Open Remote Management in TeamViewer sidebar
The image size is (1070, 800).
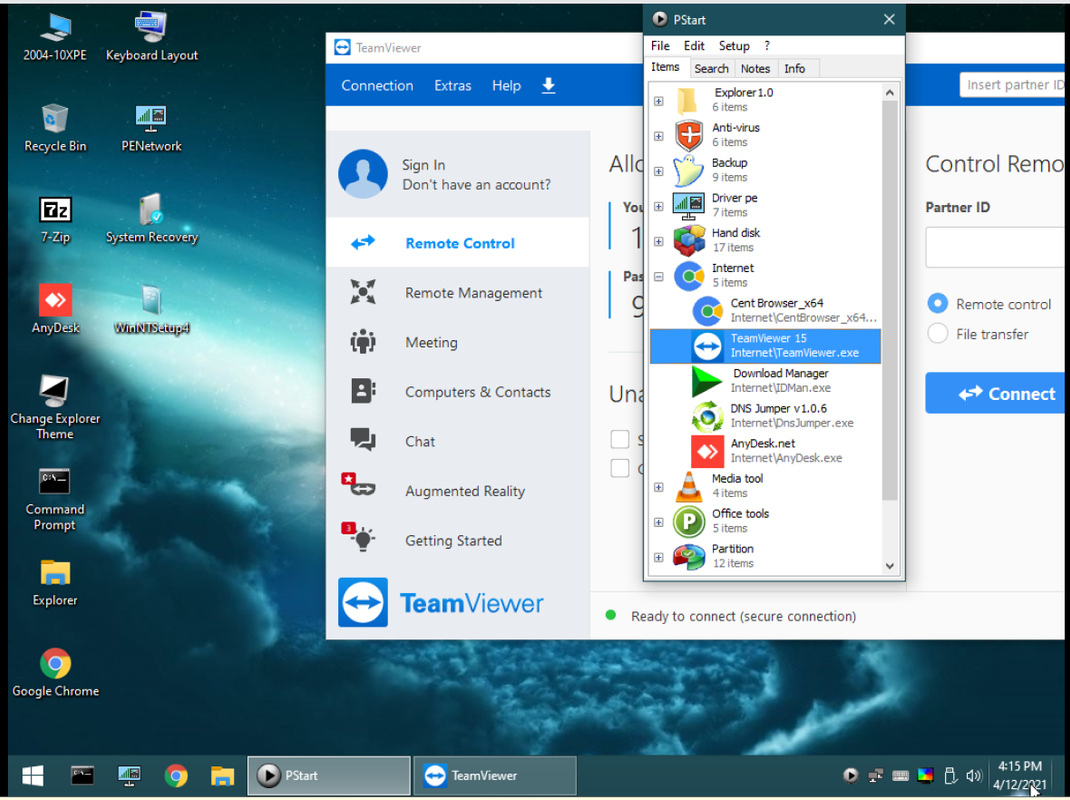click(458, 293)
